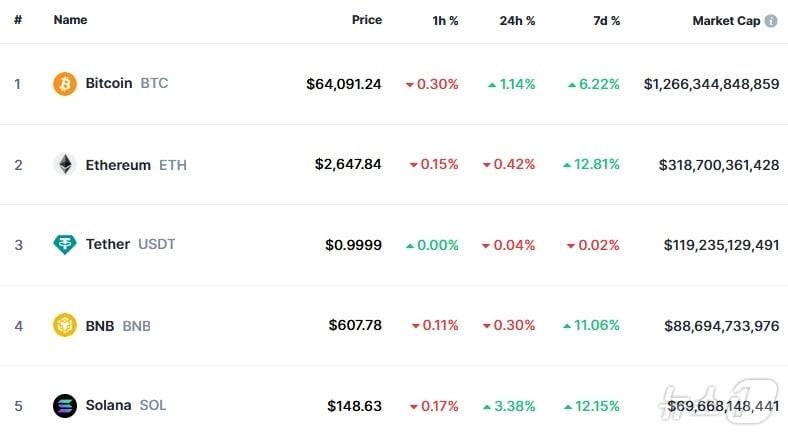Sort by the 24h % column header
This screenshot has width=788, height=436.
(x=517, y=21)
